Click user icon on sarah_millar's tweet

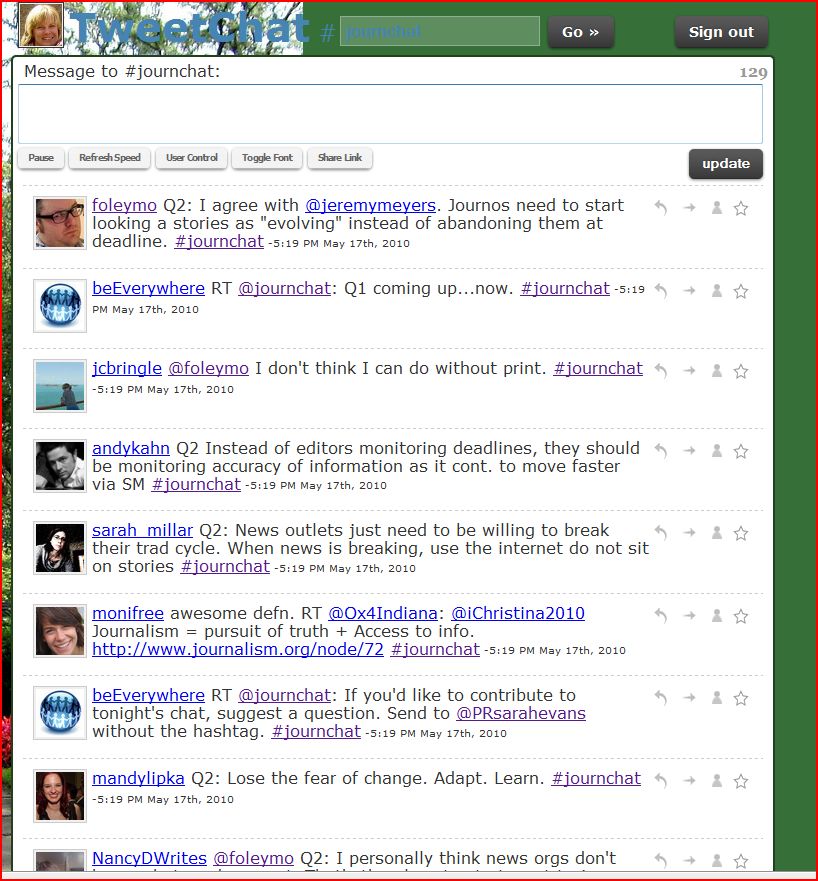(x=717, y=532)
